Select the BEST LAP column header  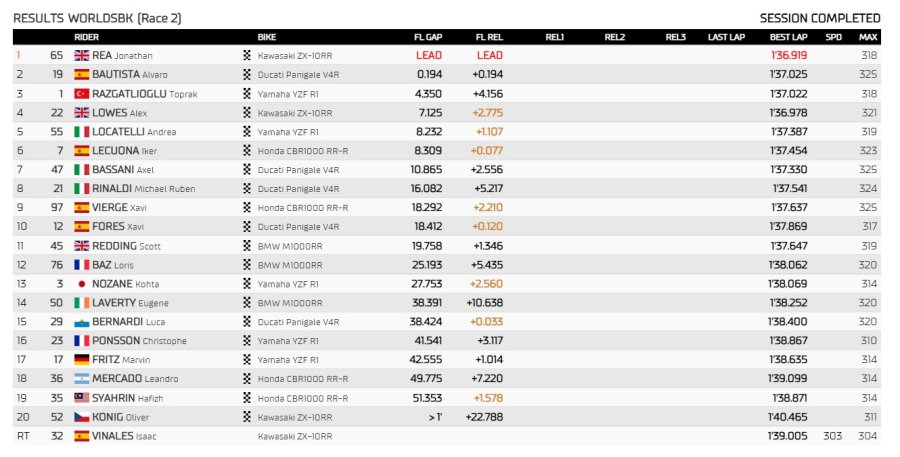click(788, 37)
